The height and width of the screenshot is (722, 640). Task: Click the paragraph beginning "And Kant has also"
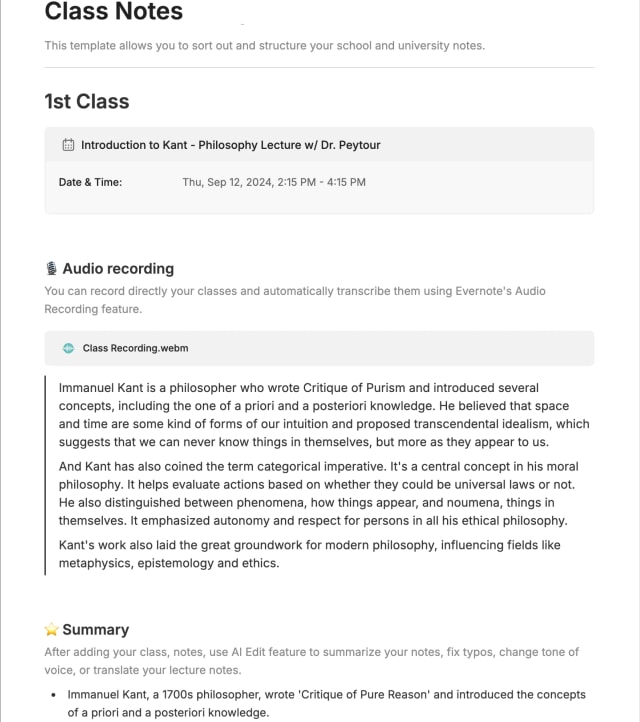click(x=320, y=493)
